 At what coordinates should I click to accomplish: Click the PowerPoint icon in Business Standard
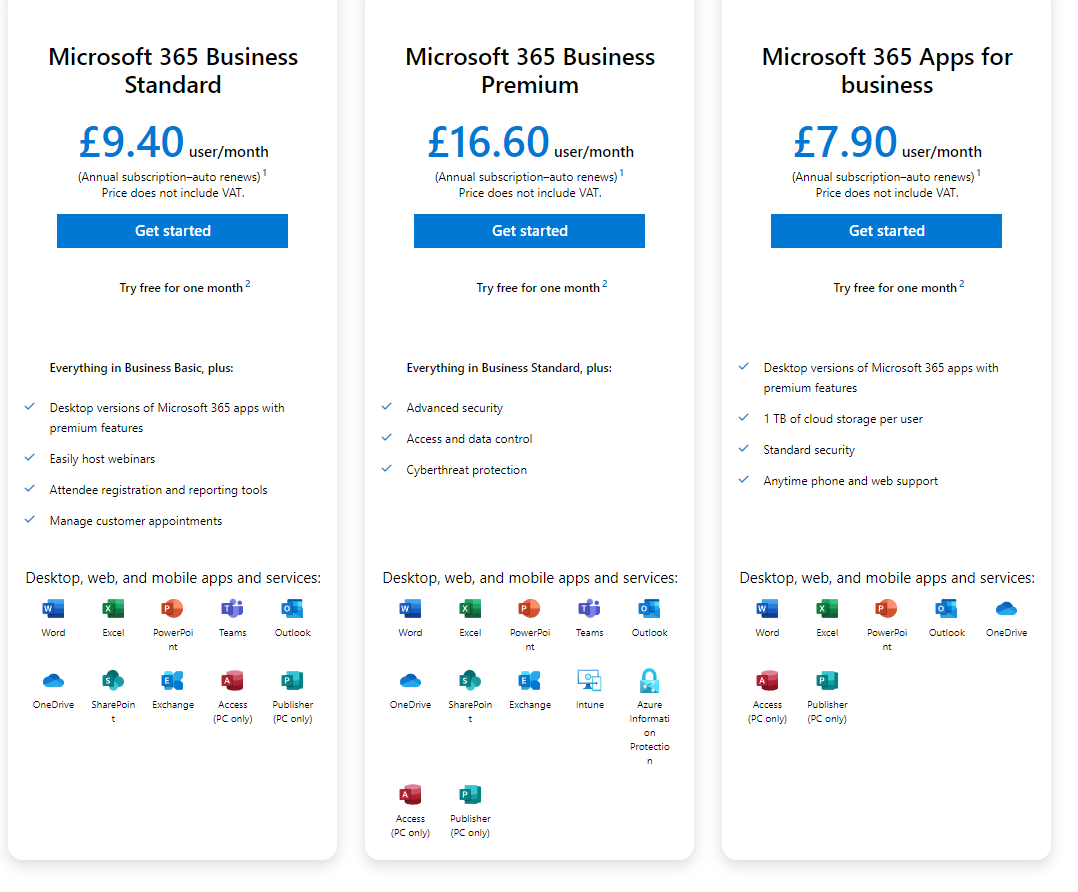(173, 609)
